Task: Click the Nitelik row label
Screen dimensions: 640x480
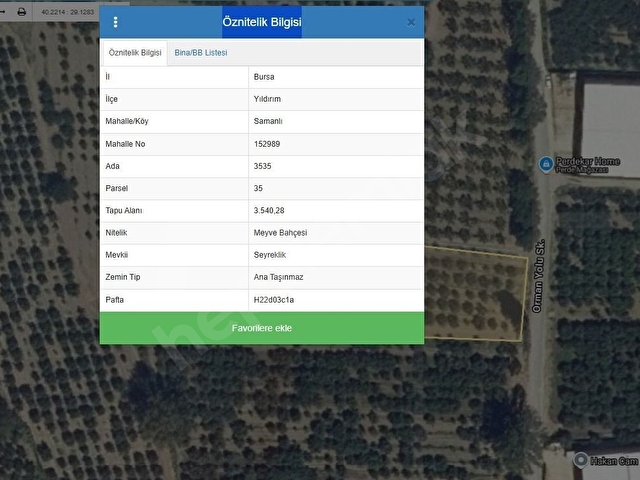Action: 116,233
